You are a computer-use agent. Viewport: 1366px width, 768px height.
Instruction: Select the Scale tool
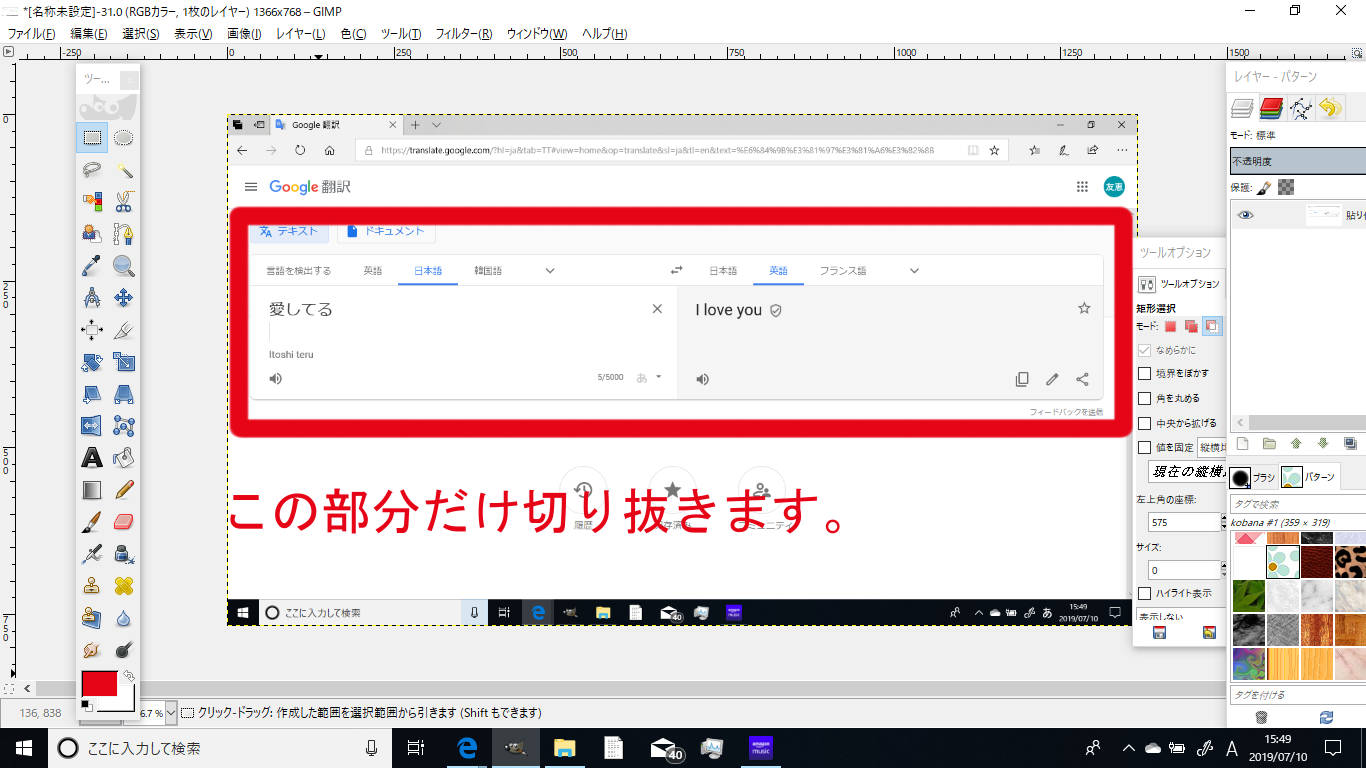click(x=124, y=362)
